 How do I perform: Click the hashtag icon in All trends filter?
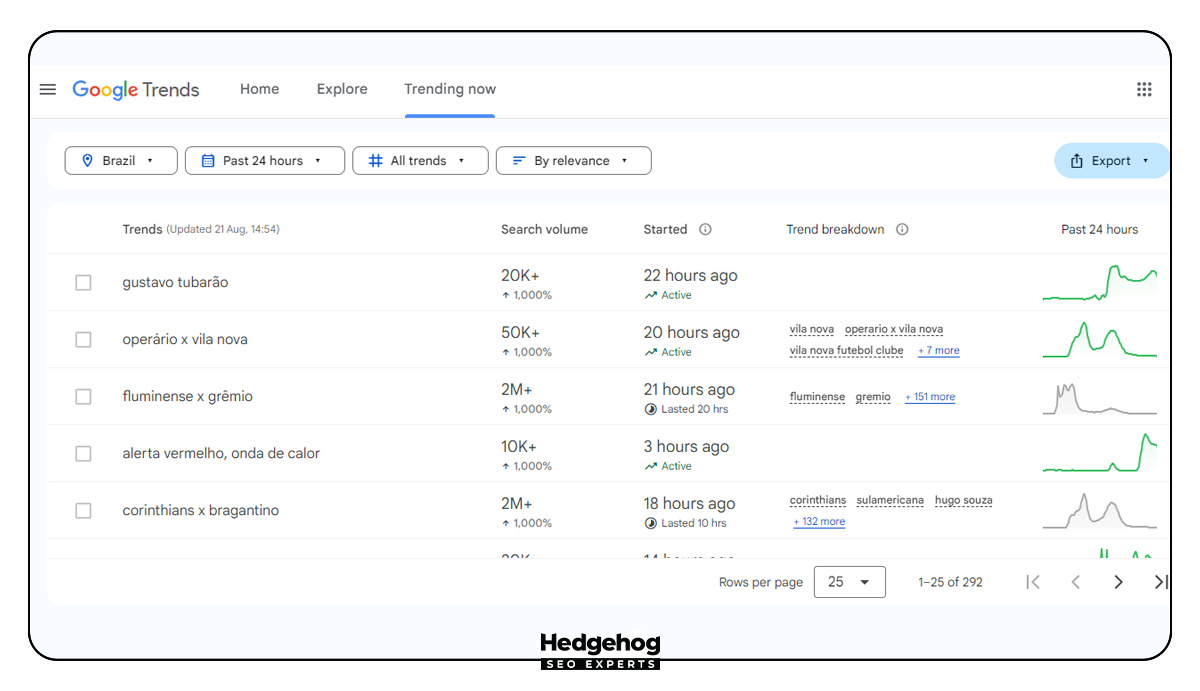point(375,161)
